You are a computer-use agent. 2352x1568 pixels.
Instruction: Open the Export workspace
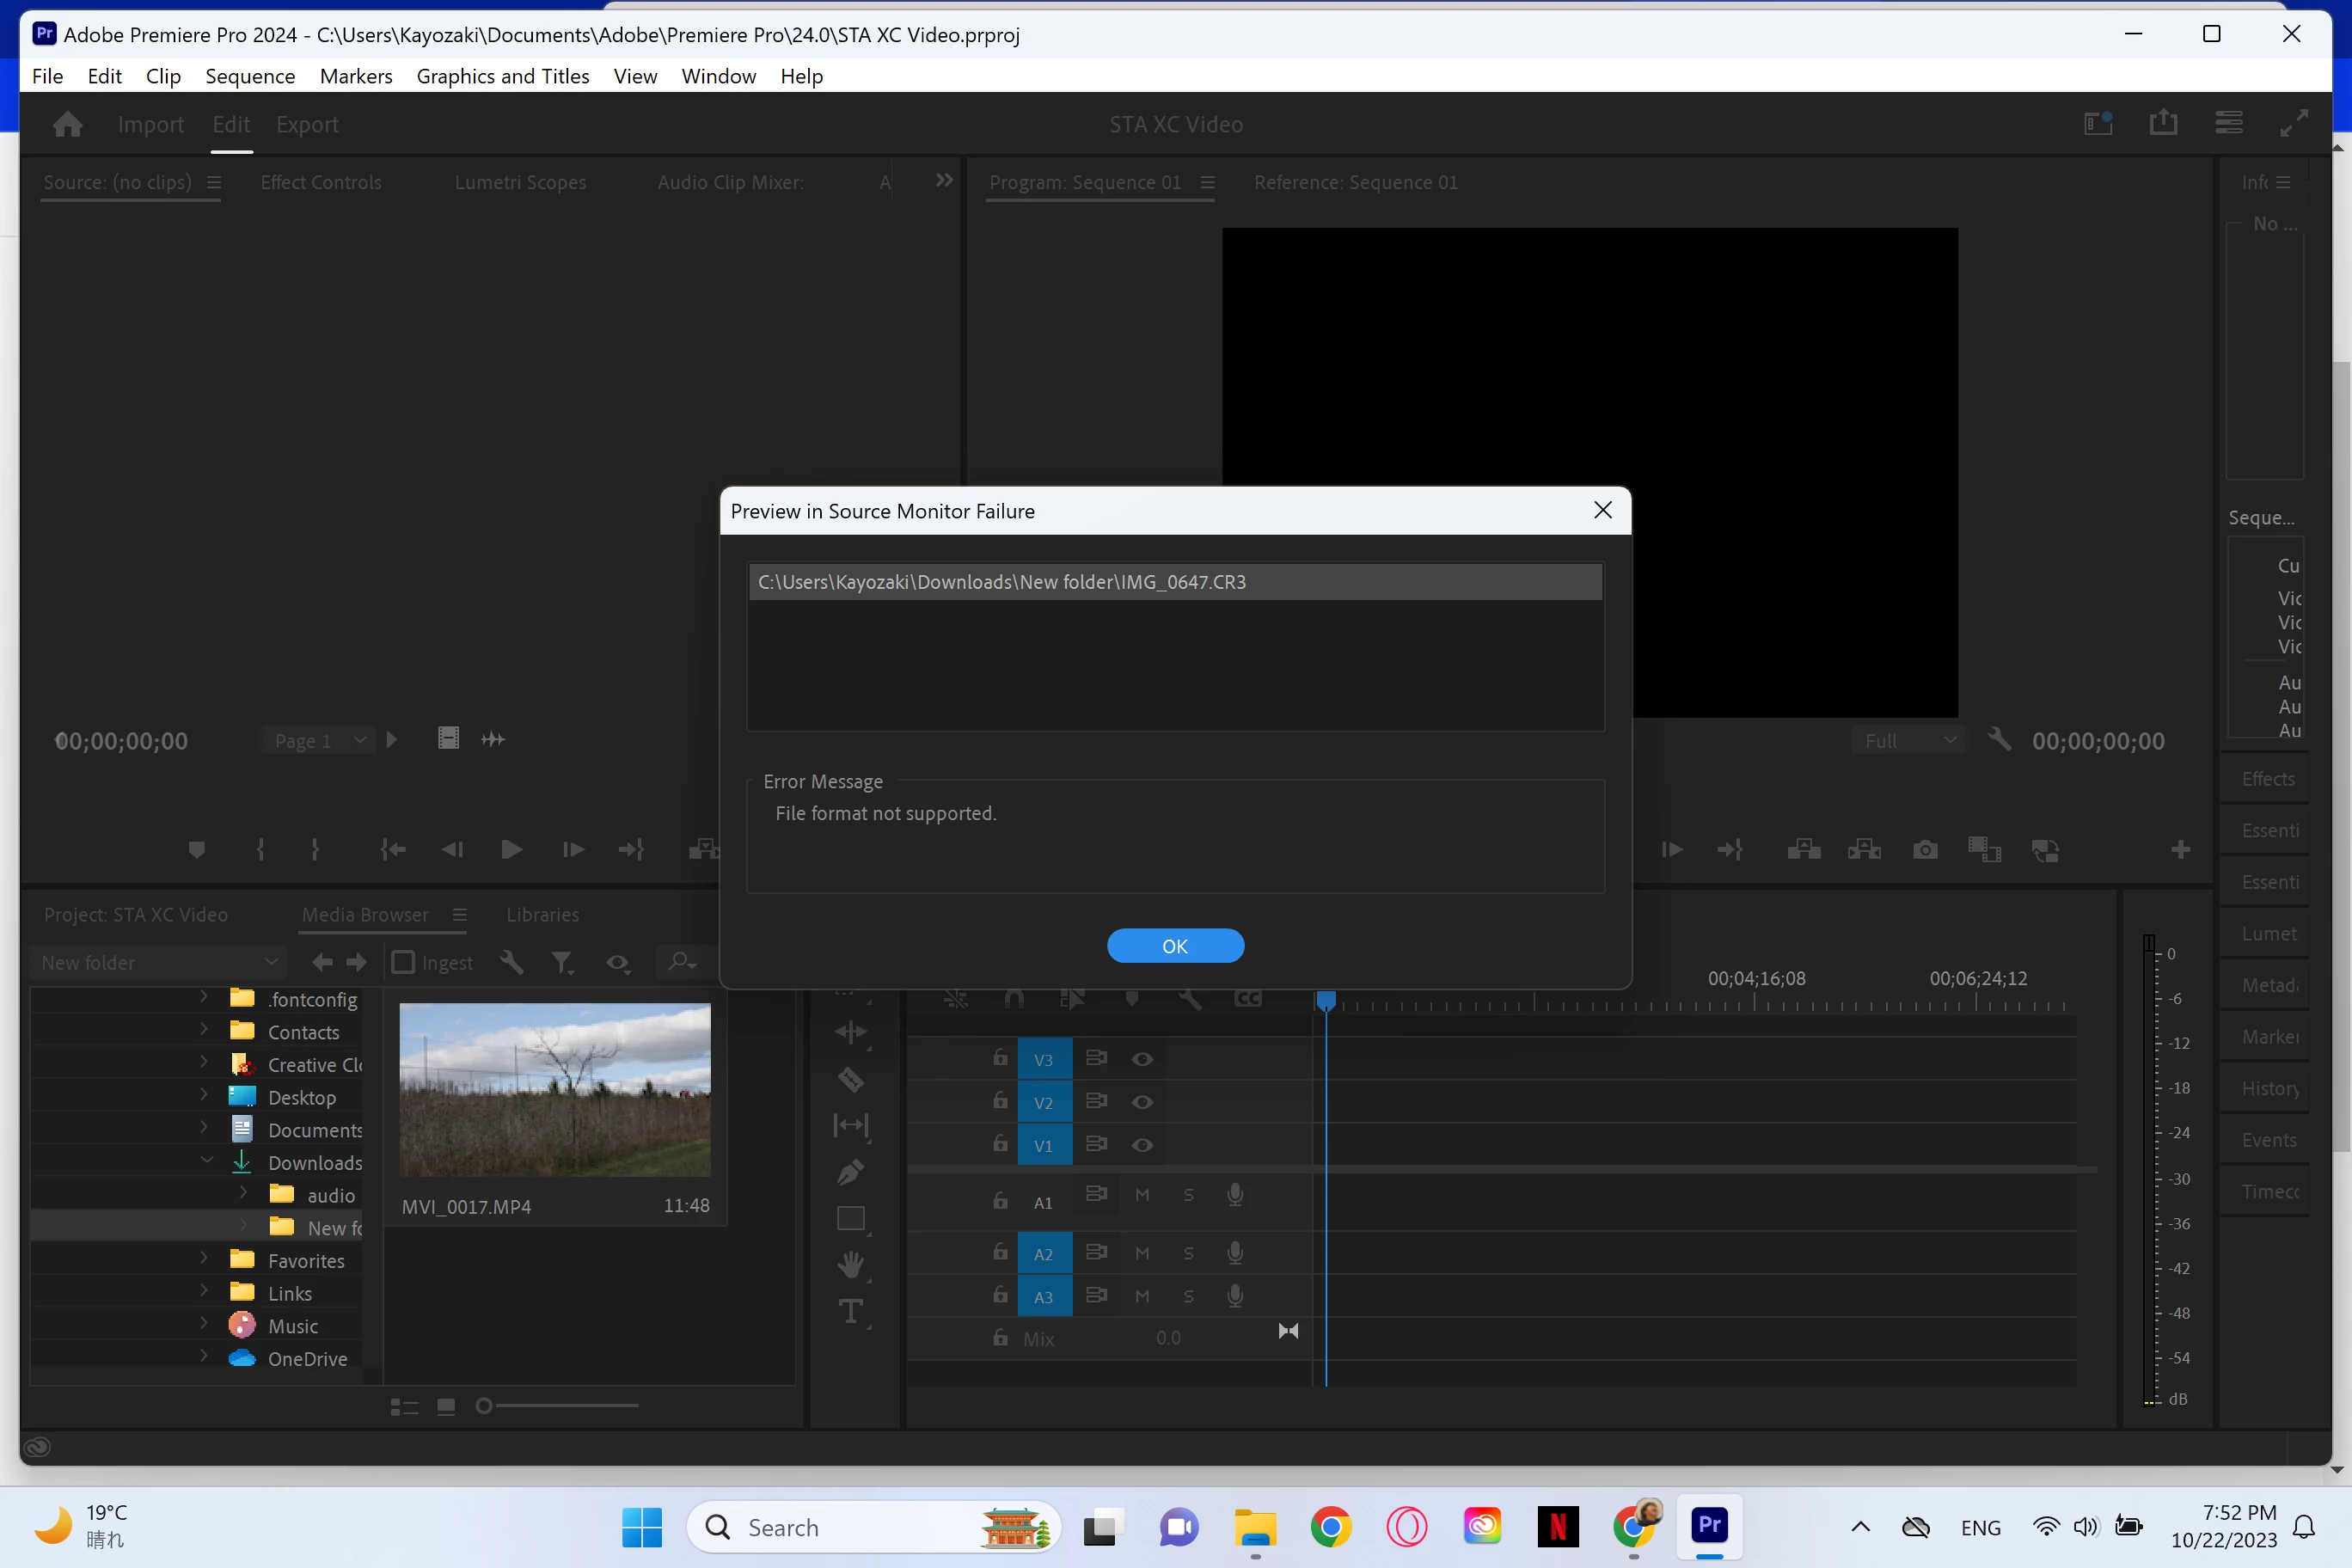307,124
